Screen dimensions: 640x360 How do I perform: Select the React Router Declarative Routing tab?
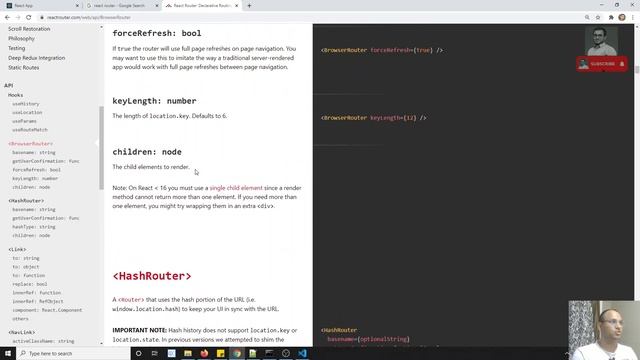tap(201, 6)
